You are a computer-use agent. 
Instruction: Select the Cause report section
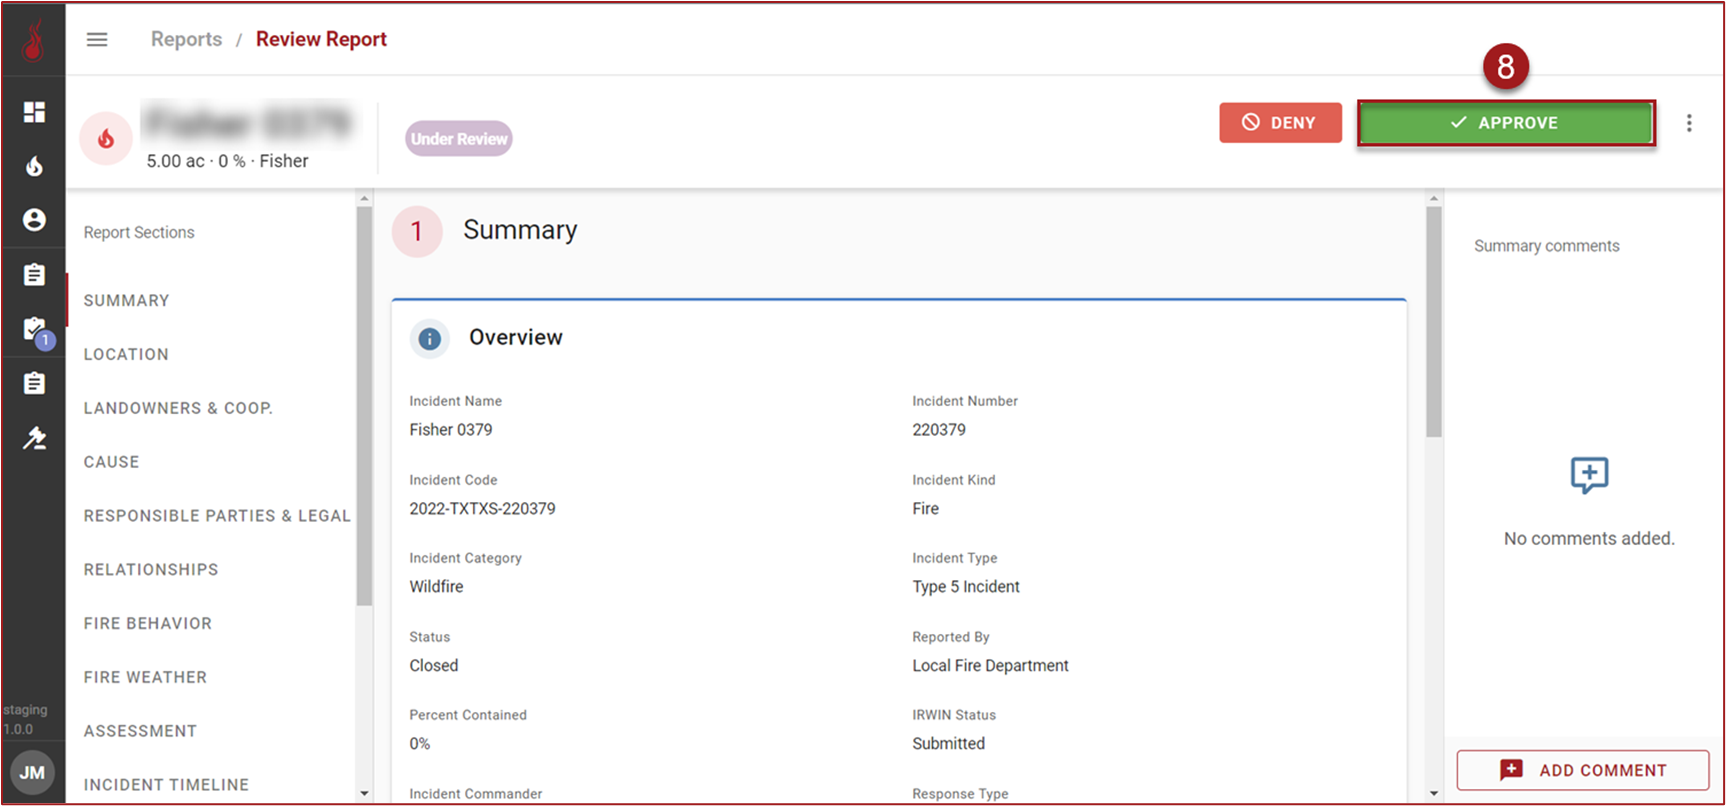(111, 462)
